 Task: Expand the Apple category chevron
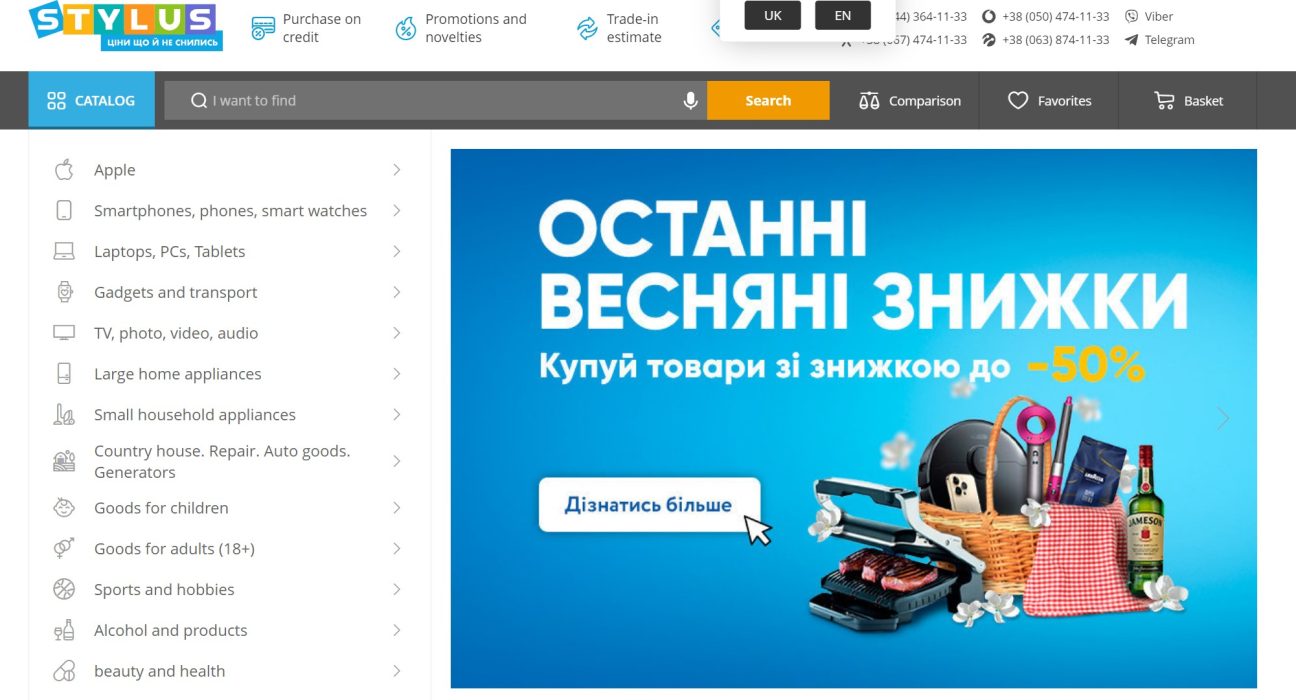click(397, 170)
